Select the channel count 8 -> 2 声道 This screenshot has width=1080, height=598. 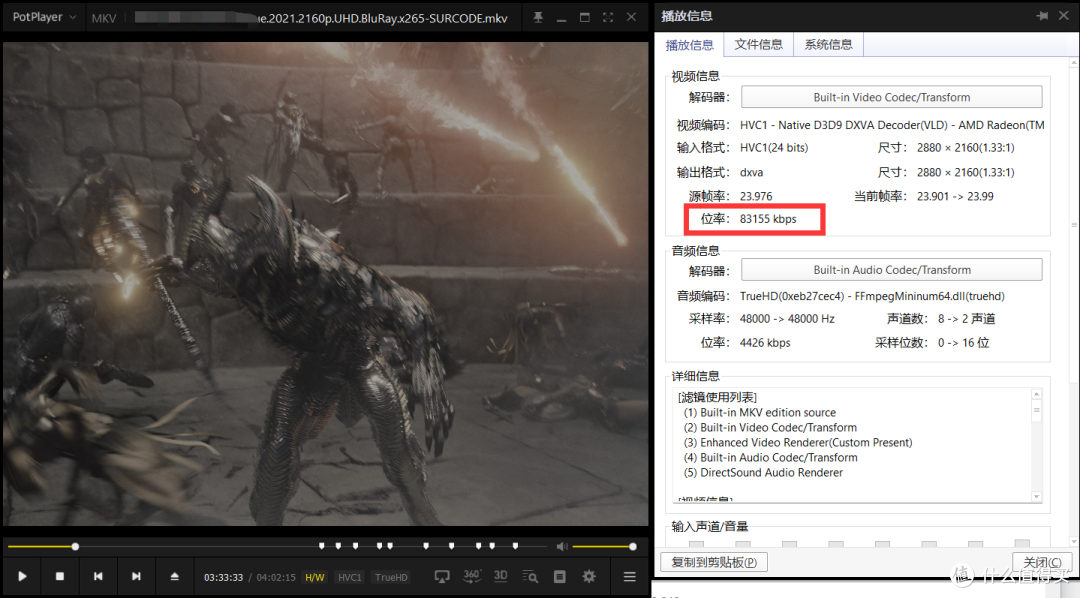[966, 319]
